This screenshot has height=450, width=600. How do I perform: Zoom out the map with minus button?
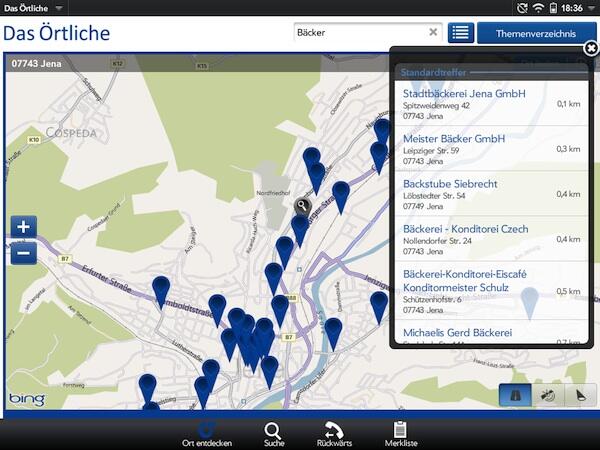click(x=24, y=253)
